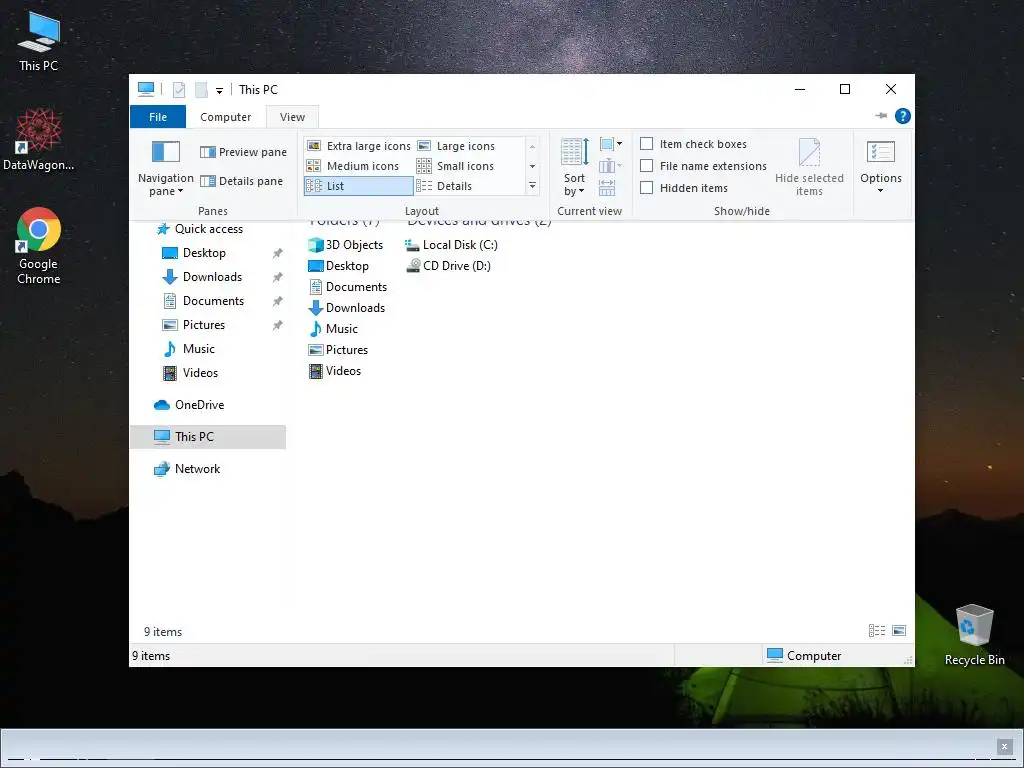Select Quick access in the navigation pane
The height and width of the screenshot is (768, 1024).
point(199,229)
